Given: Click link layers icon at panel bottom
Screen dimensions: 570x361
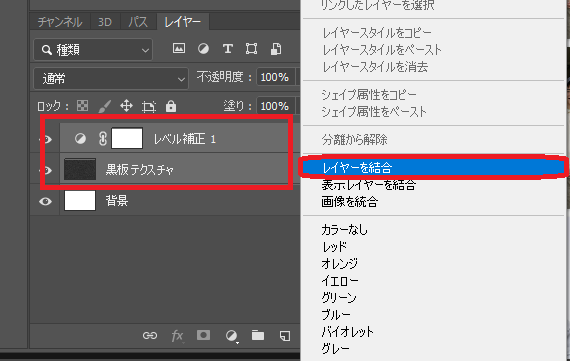Looking at the screenshot, I should click(150, 336).
